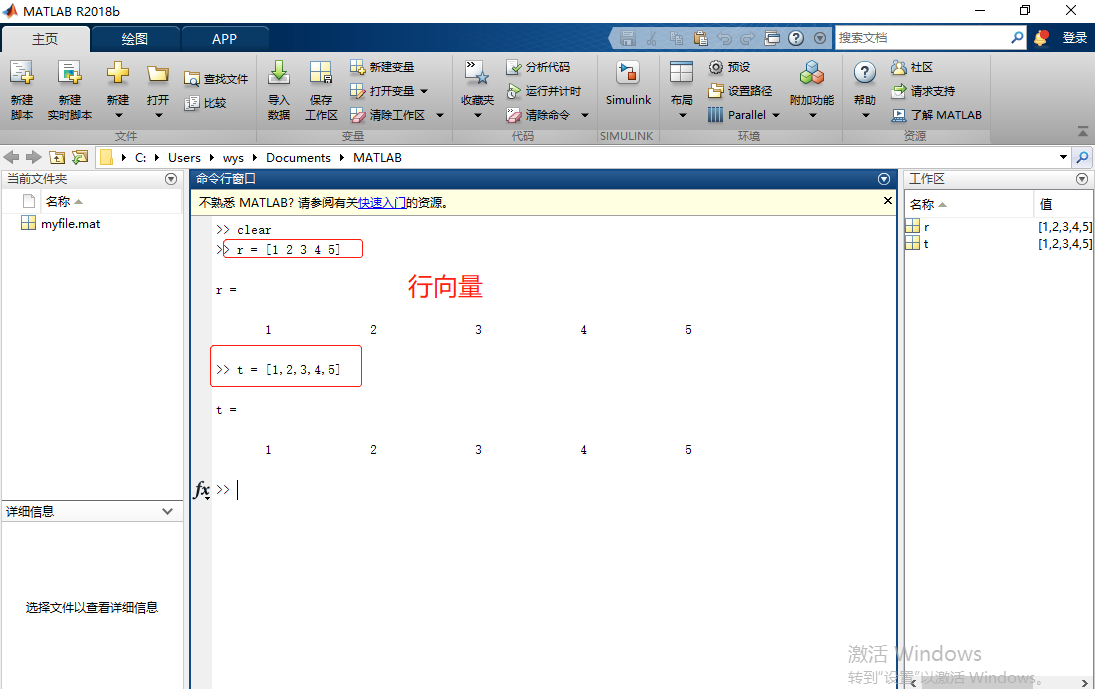
Task: Save workspace with 保存工作区
Action: click(321, 90)
